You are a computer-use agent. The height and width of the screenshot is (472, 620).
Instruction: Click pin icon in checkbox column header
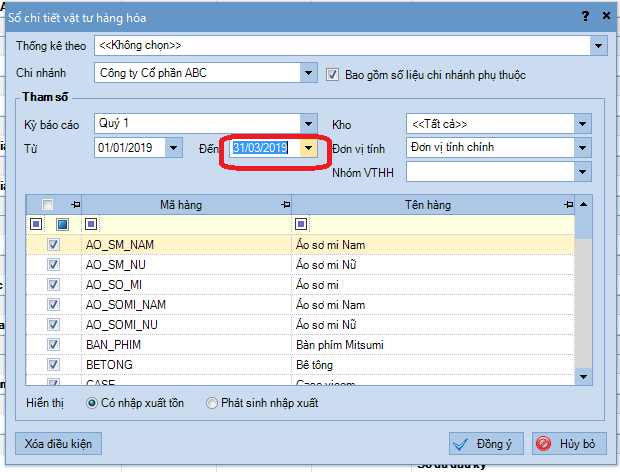pos(75,205)
